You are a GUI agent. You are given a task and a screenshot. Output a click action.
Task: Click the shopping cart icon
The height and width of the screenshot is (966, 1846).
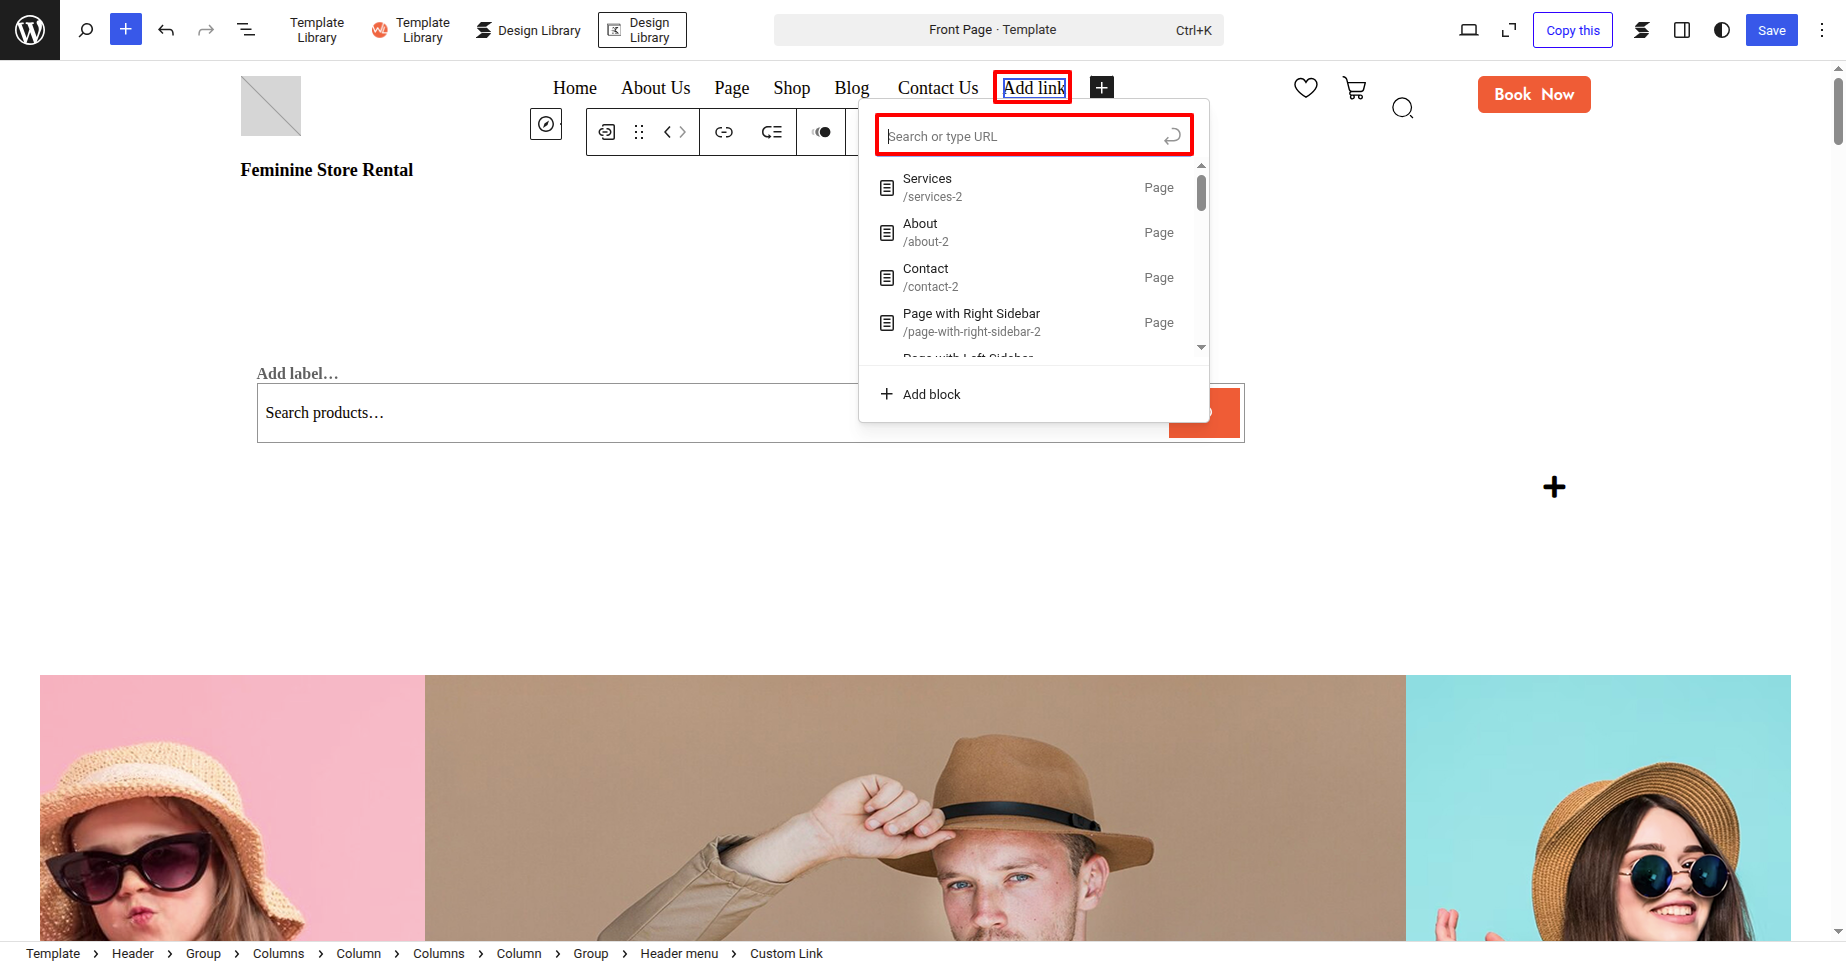tap(1354, 89)
